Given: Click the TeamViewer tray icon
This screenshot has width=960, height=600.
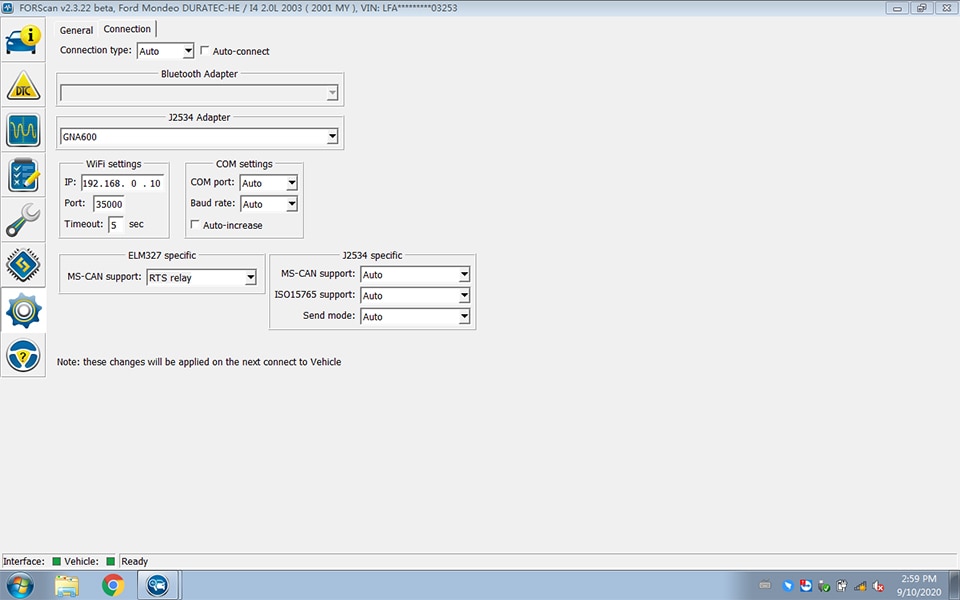Looking at the screenshot, I should (806, 586).
